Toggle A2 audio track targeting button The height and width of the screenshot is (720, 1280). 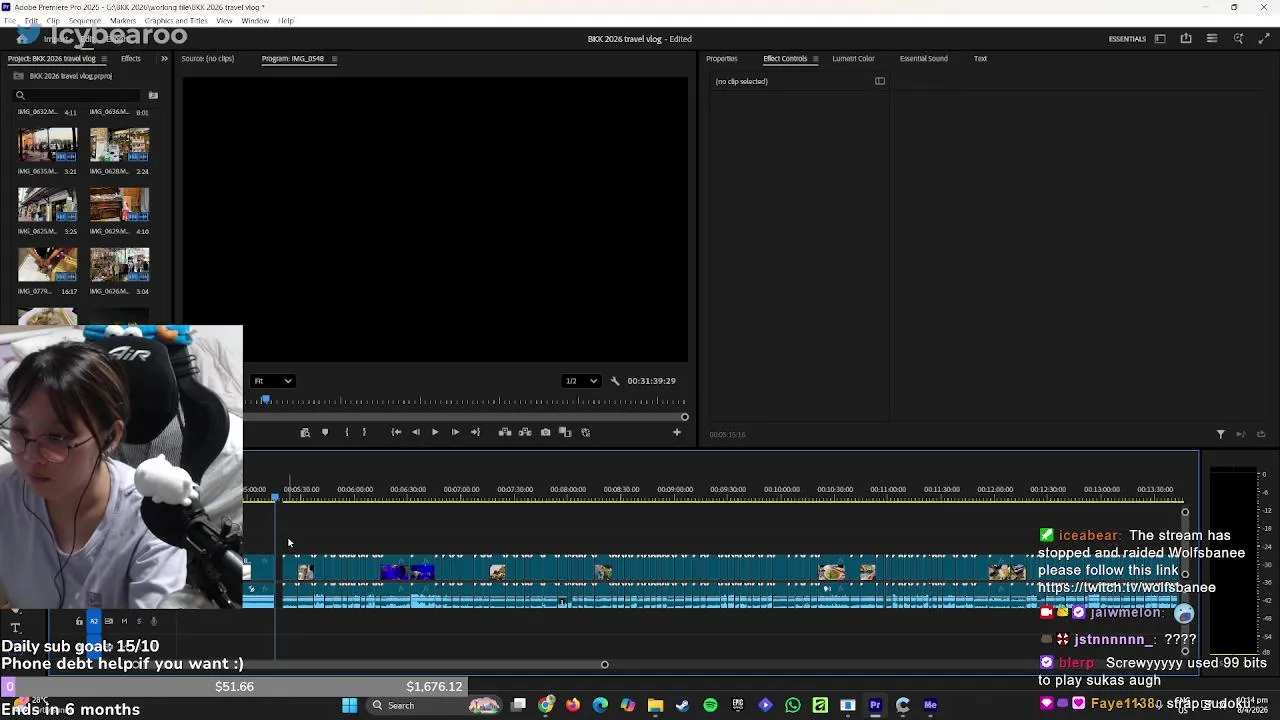coord(94,622)
